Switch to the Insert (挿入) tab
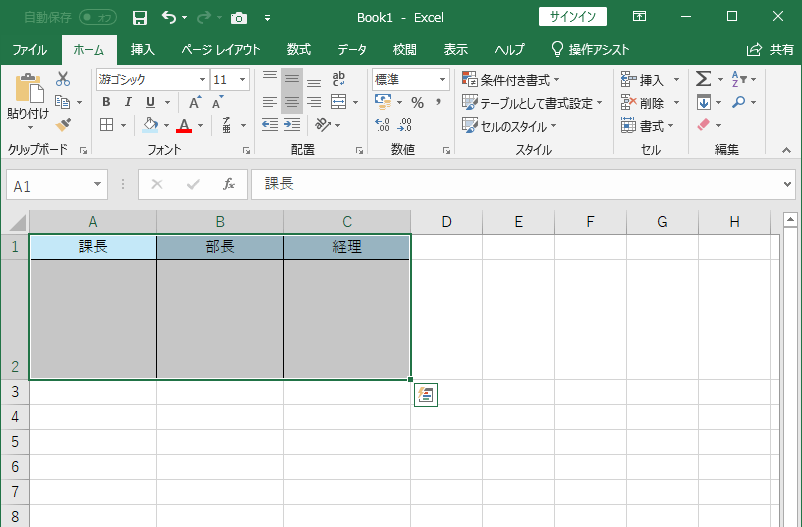The width and height of the screenshot is (802, 527). [143, 50]
